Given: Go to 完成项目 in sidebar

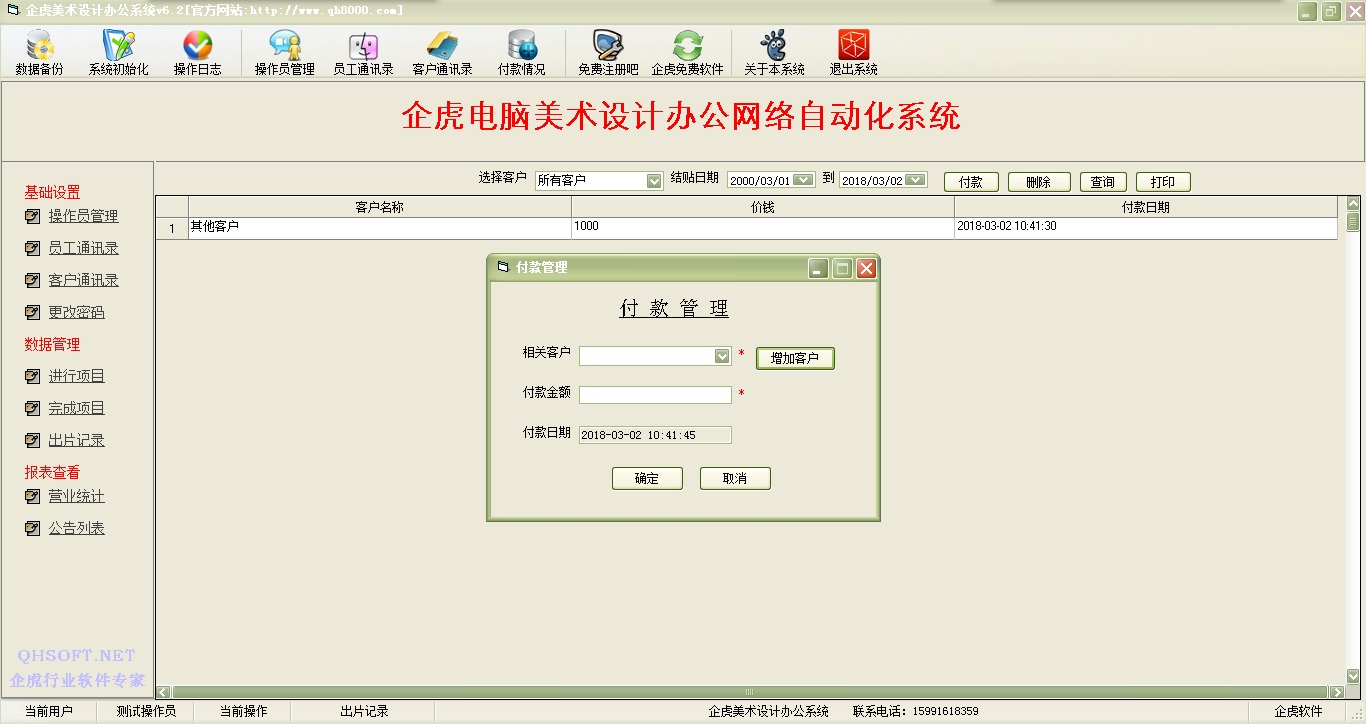Looking at the screenshot, I should tap(76, 408).
